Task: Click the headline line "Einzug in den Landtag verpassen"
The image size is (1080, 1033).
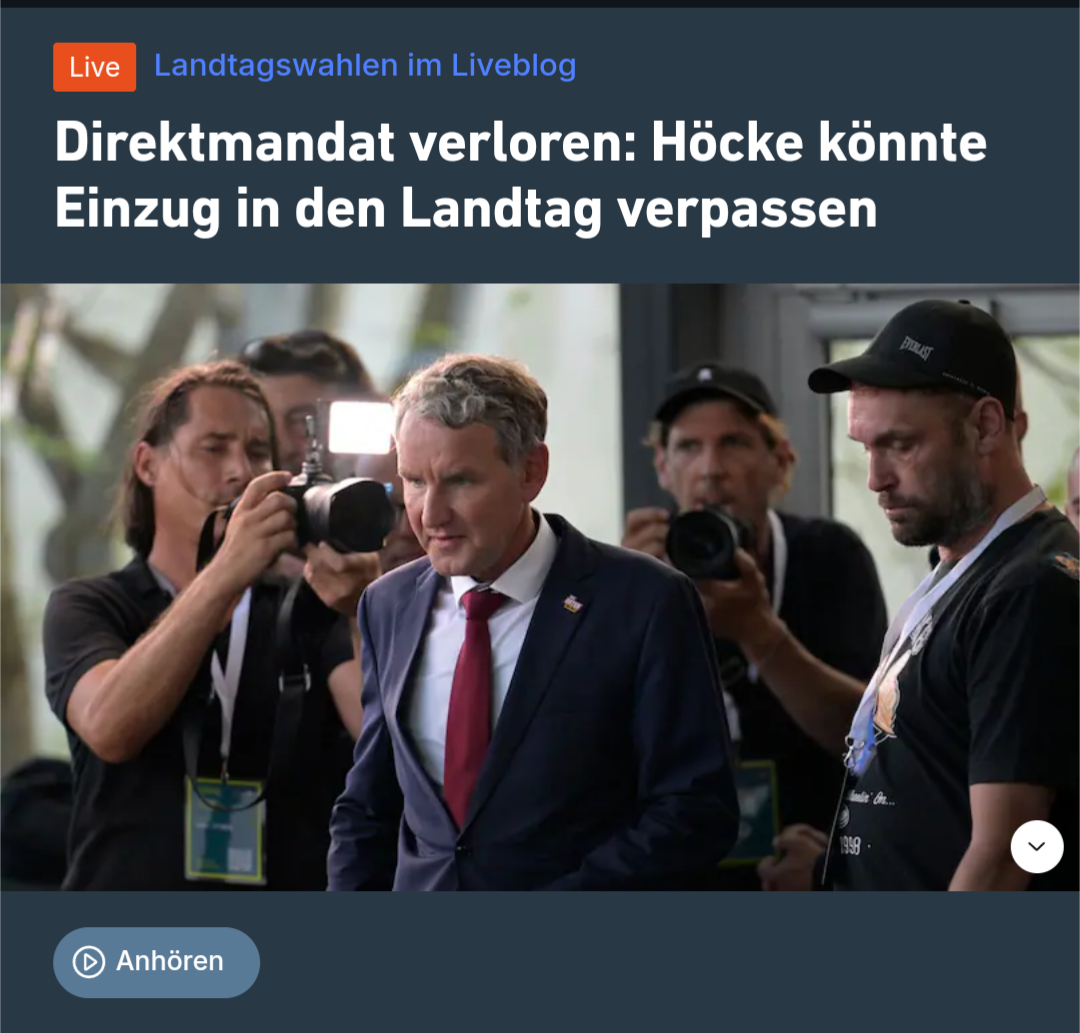Action: (466, 209)
